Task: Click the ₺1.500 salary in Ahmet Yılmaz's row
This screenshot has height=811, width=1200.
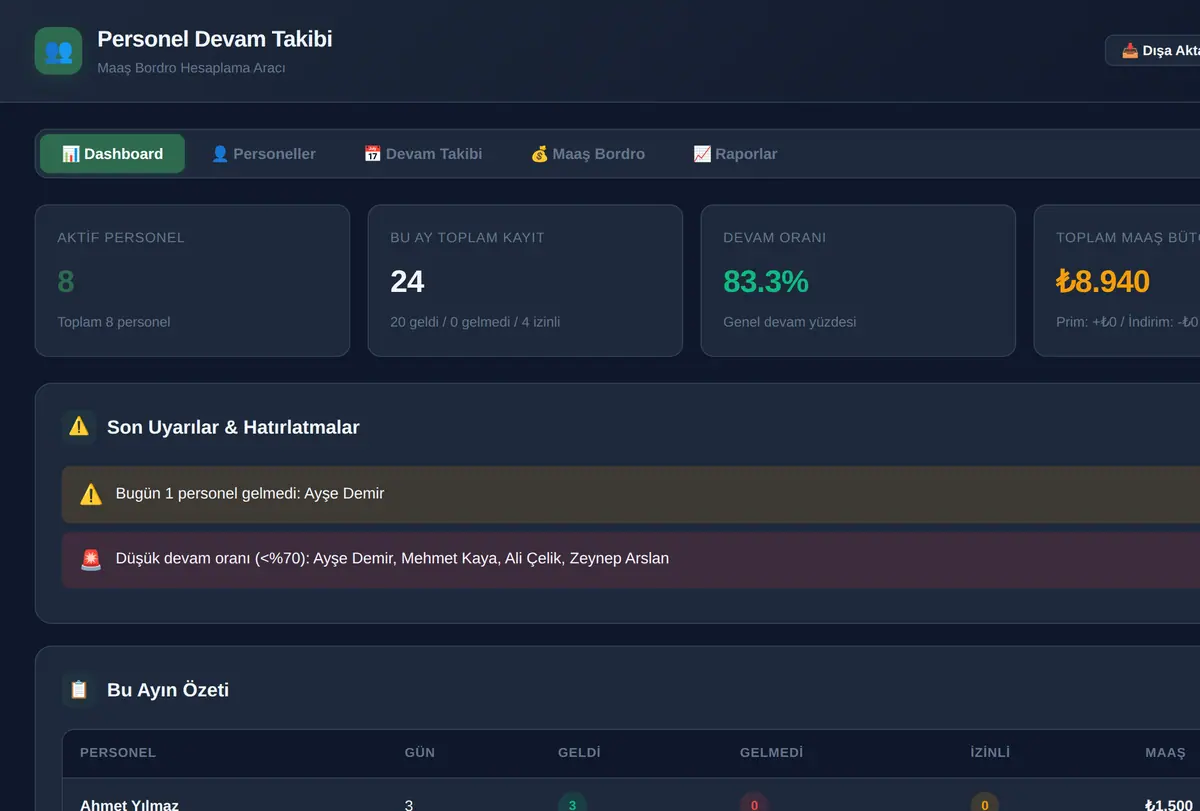Action: click(1169, 805)
